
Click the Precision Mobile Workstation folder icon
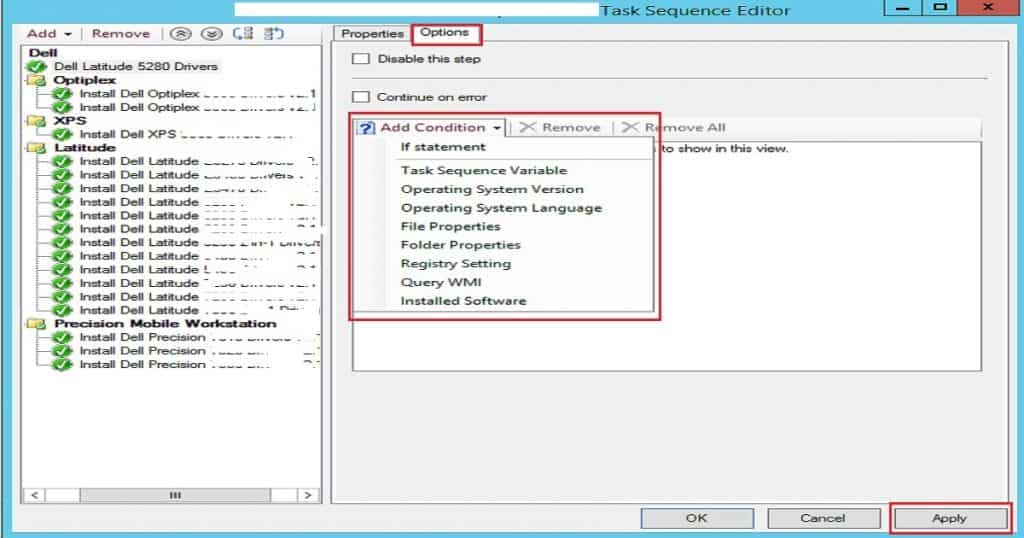click(x=36, y=324)
